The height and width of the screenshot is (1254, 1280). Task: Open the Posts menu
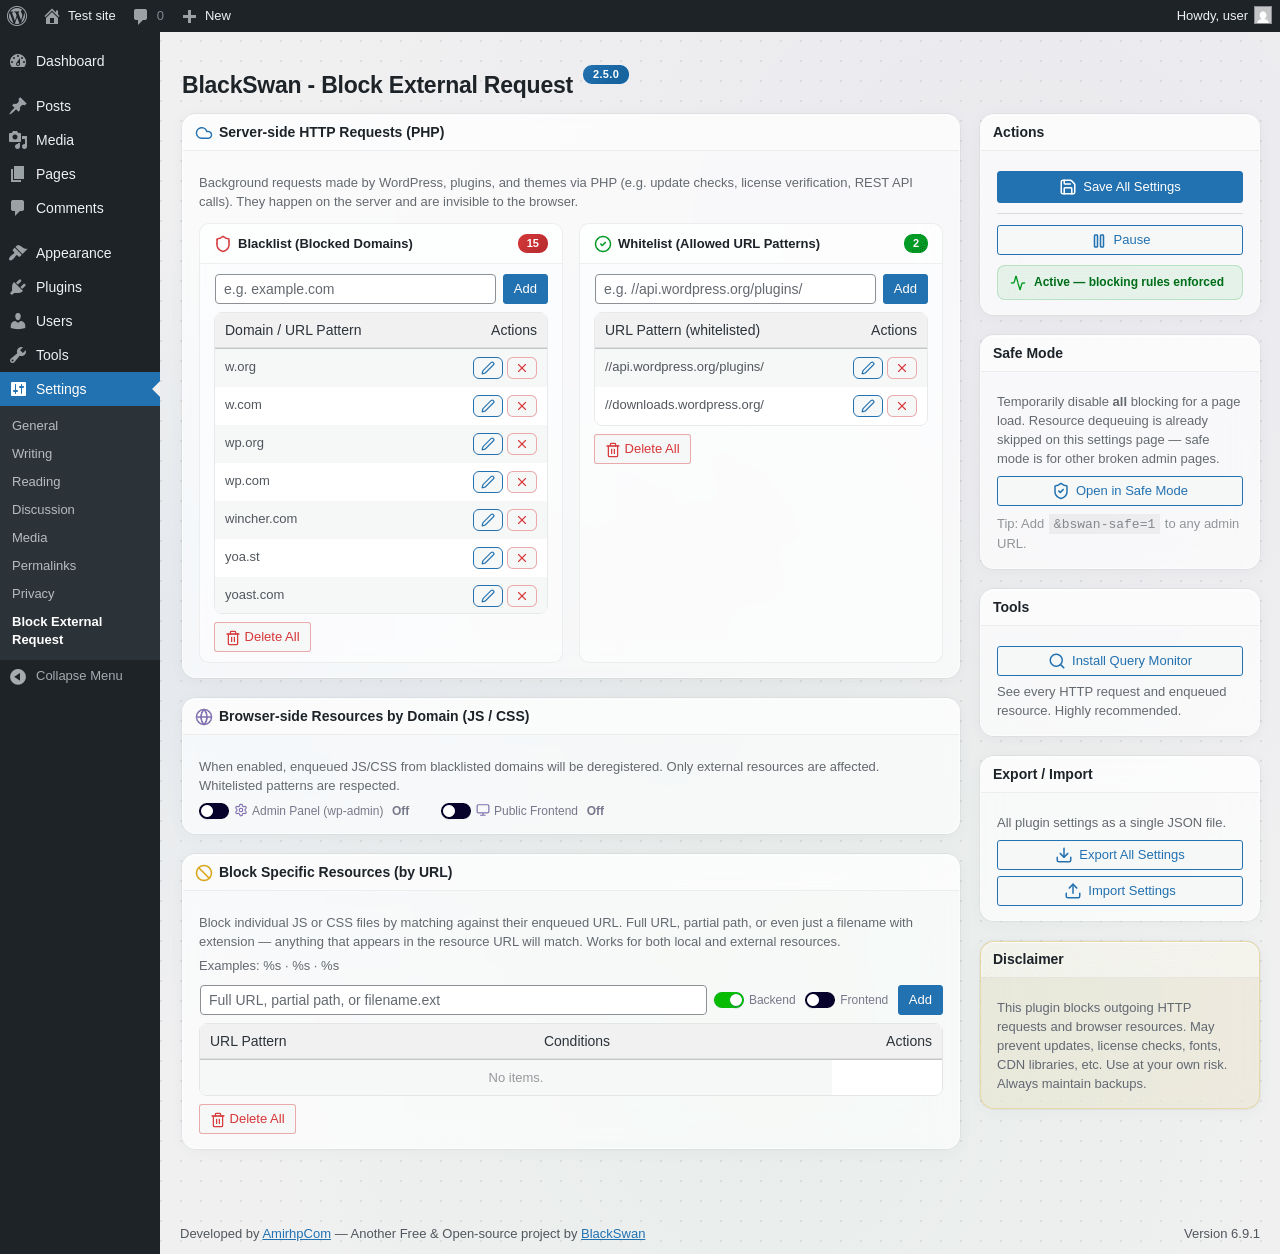point(80,106)
